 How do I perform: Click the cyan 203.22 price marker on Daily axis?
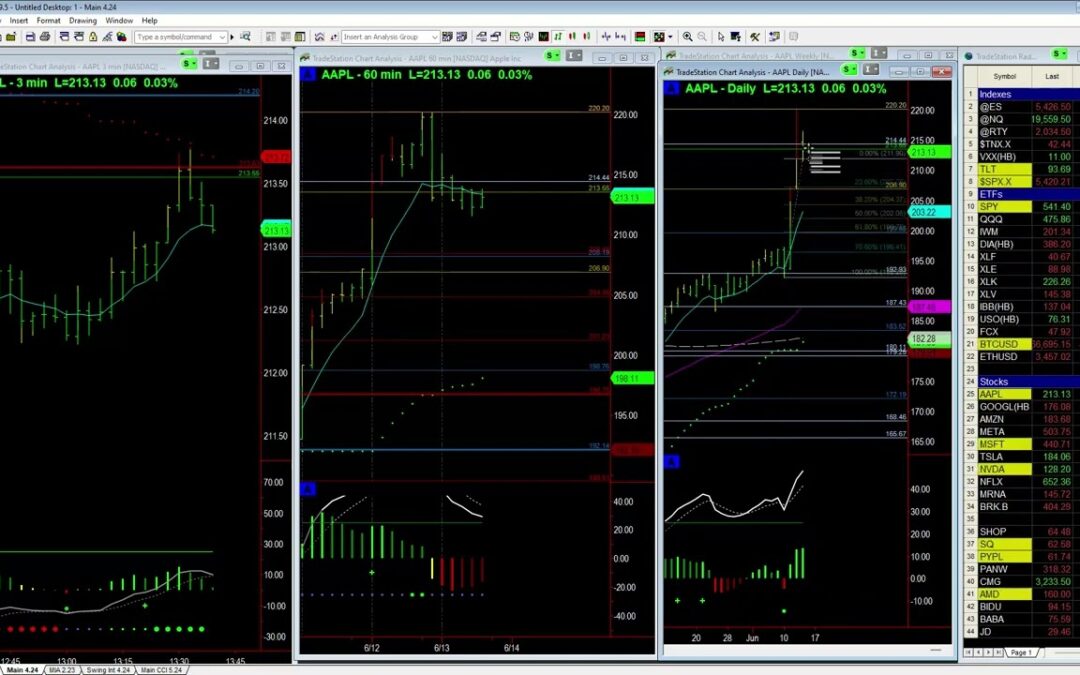pyautogui.click(x=930, y=212)
